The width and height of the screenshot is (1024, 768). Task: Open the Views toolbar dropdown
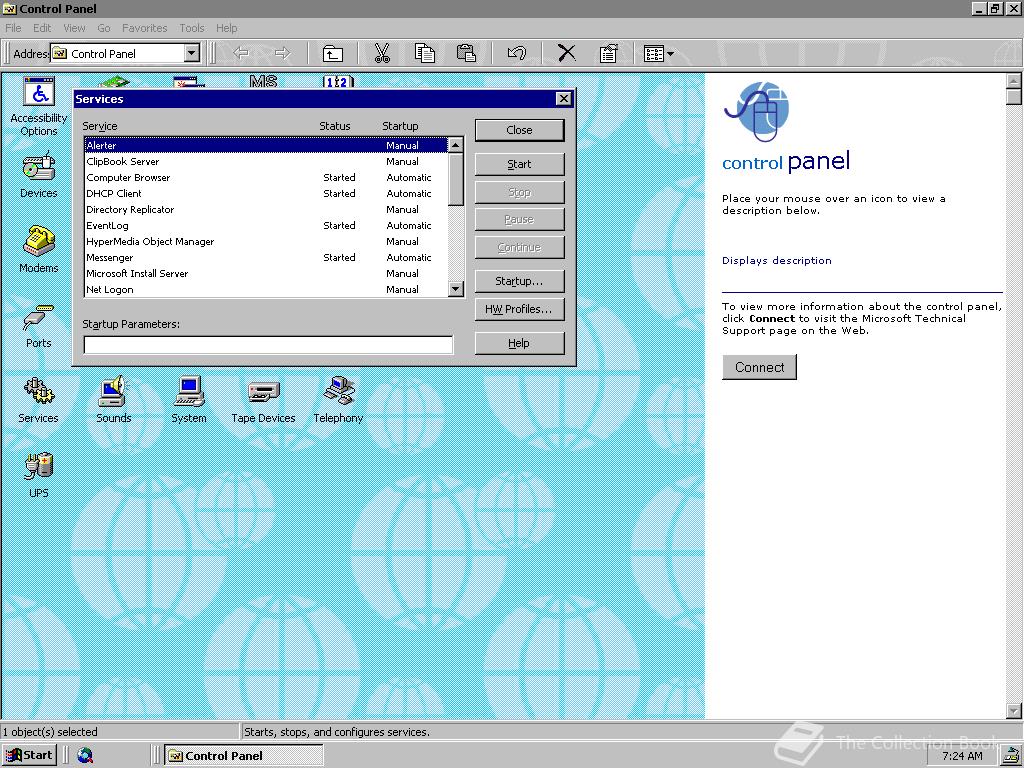(x=658, y=54)
